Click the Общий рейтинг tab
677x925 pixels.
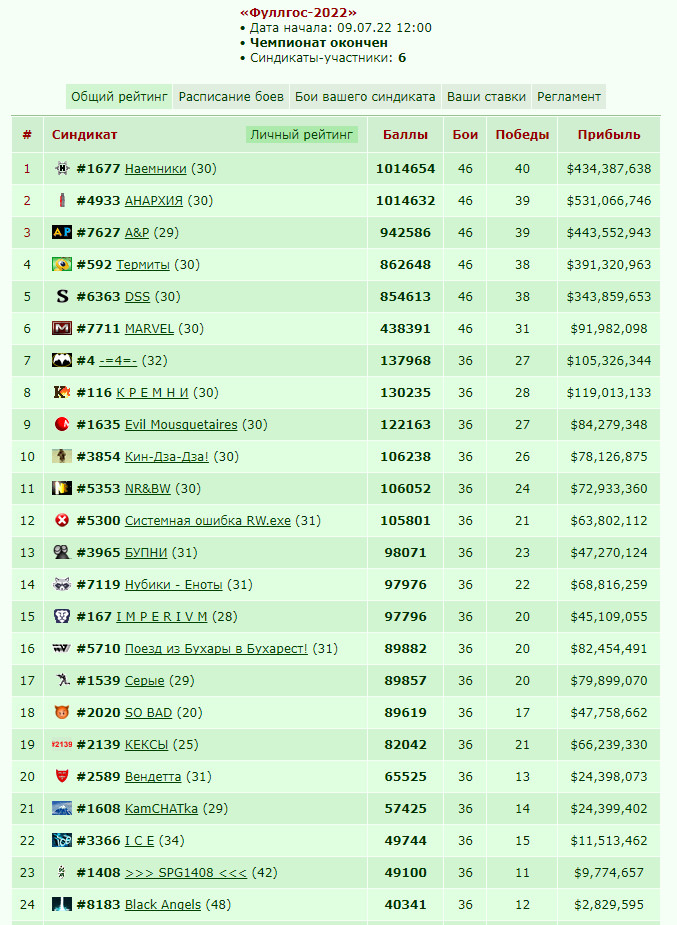coord(119,97)
